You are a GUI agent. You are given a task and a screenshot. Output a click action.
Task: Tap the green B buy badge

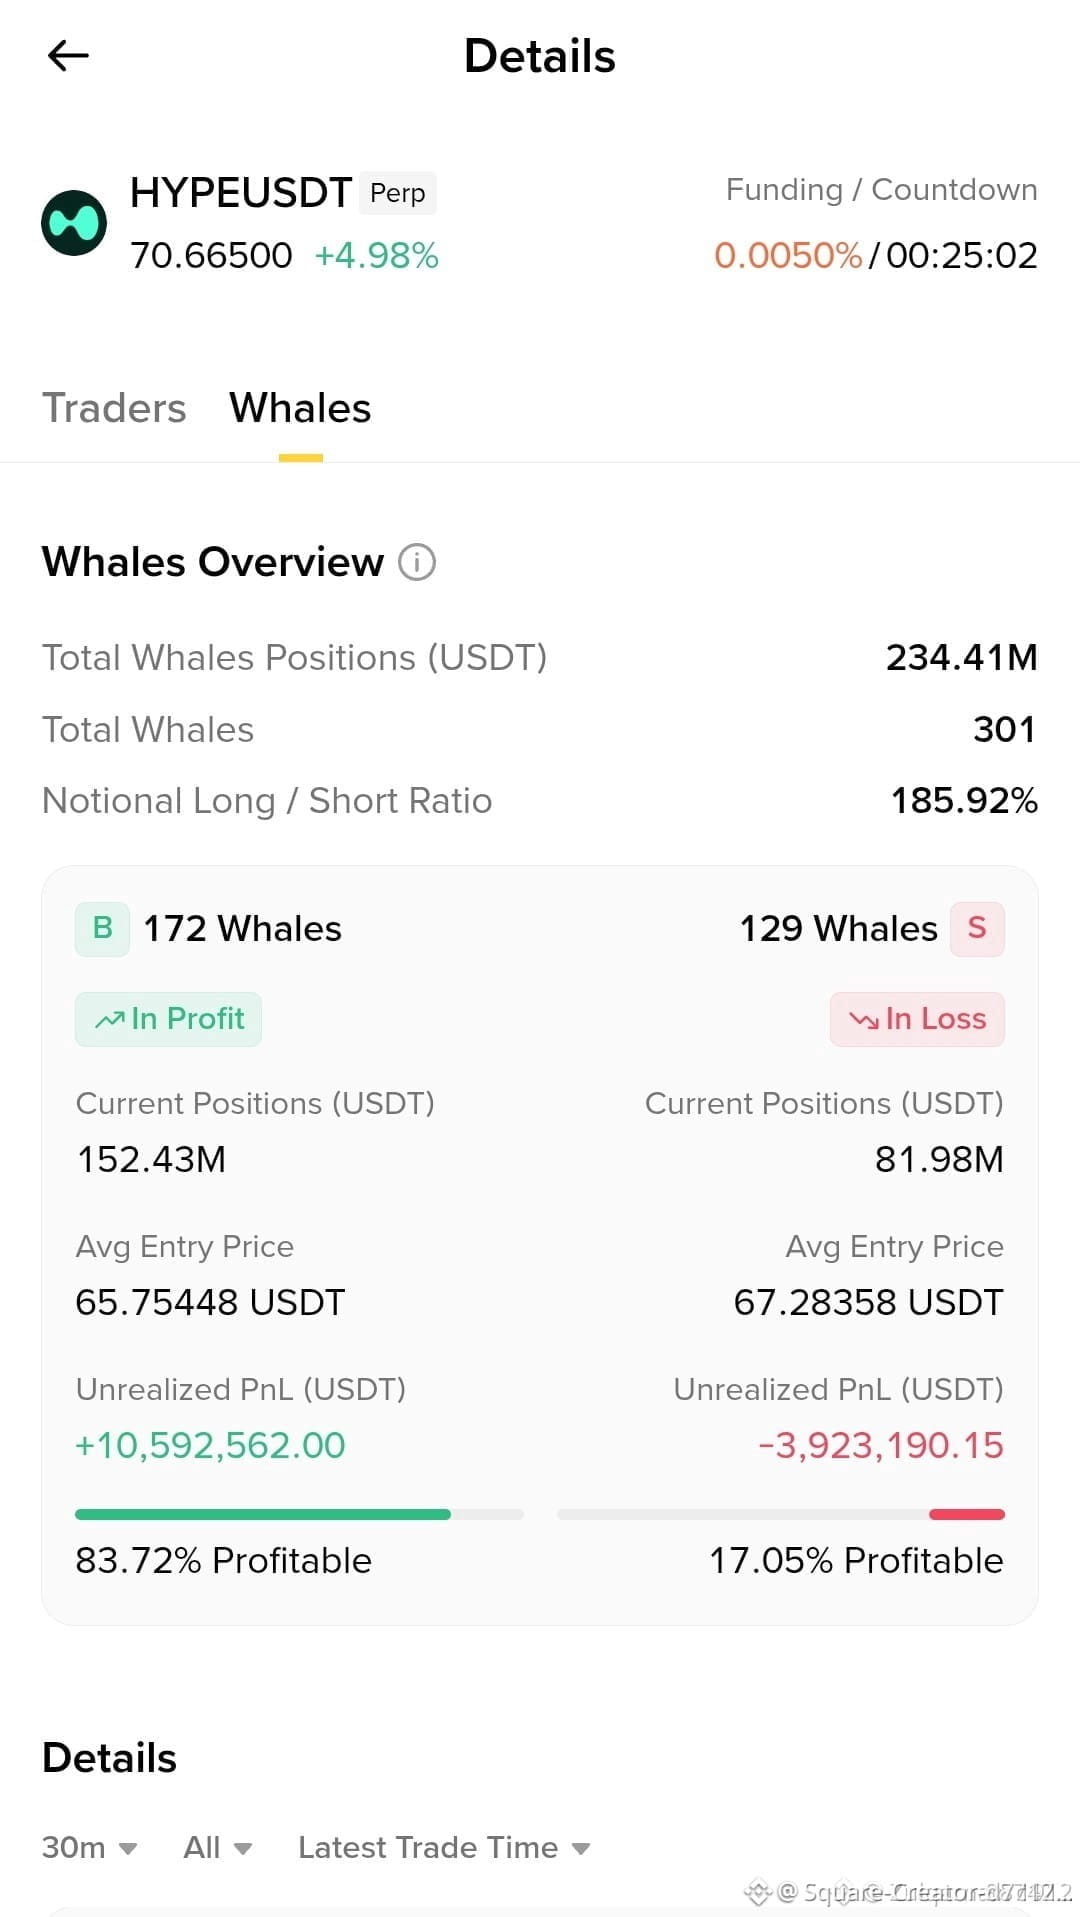tap(102, 929)
